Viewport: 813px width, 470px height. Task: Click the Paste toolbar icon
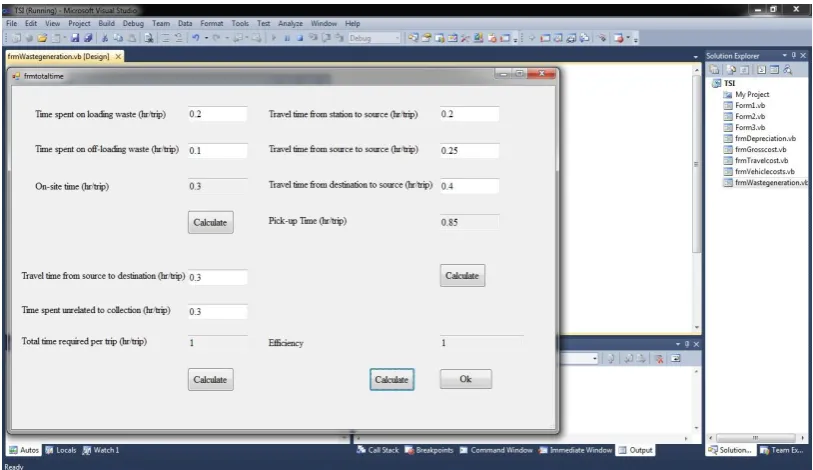132,38
